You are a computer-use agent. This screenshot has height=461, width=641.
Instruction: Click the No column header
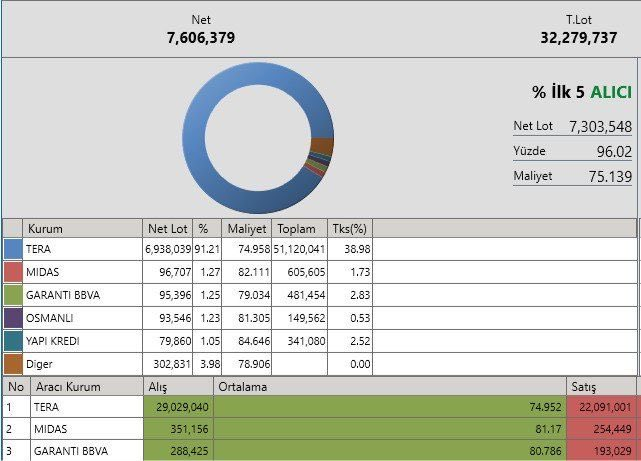tap(16, 387)
